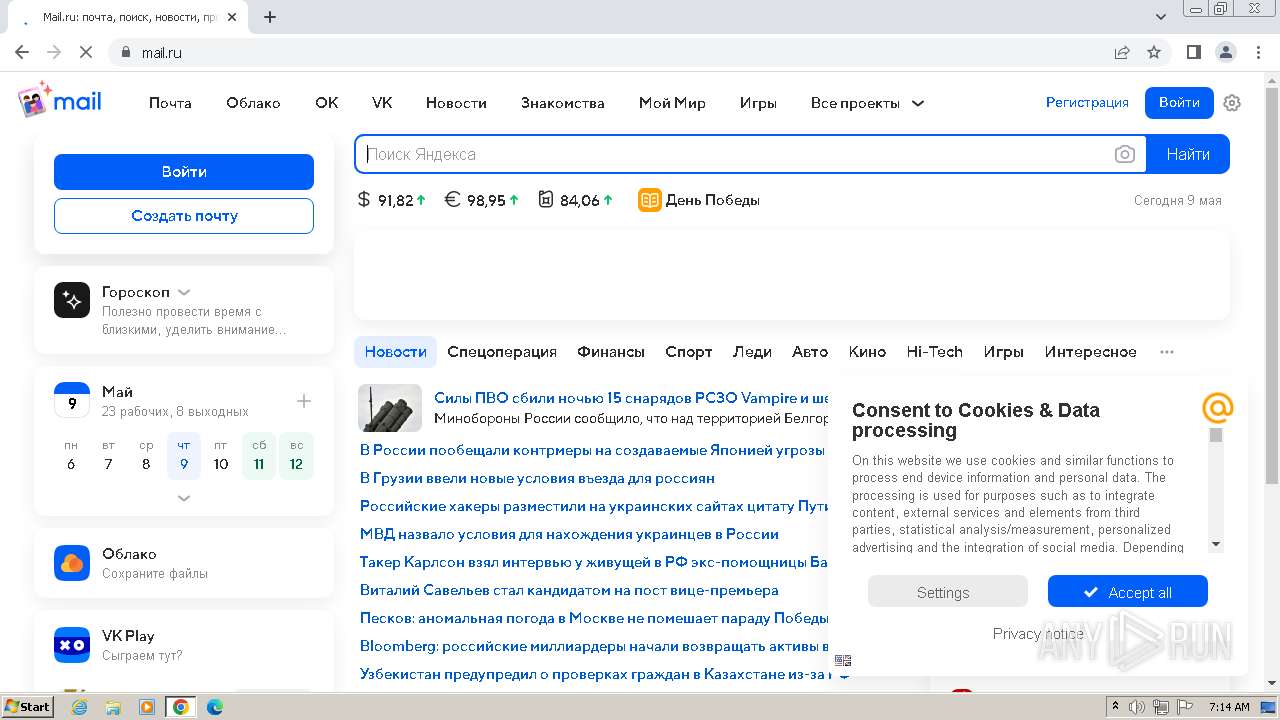1280x720 pixels.
Task: Open Chrome tab search dropdown
Action: pos(1161,17)
